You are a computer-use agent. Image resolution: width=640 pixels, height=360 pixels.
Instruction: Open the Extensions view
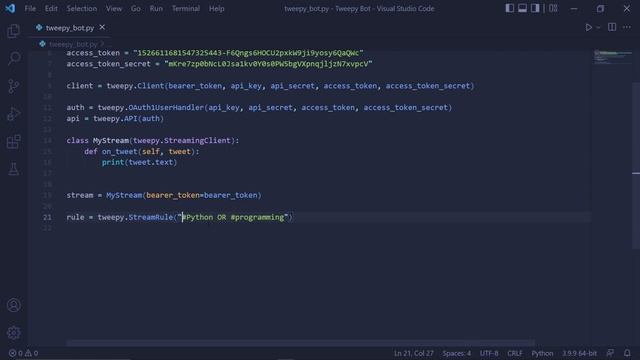coord(13,142)
